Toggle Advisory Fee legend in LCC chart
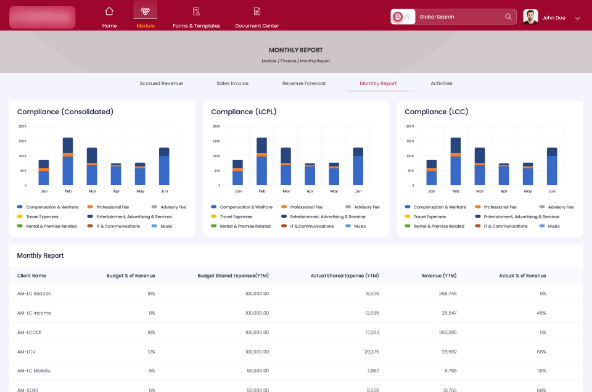Screen dimensions: 592x392 557,207
